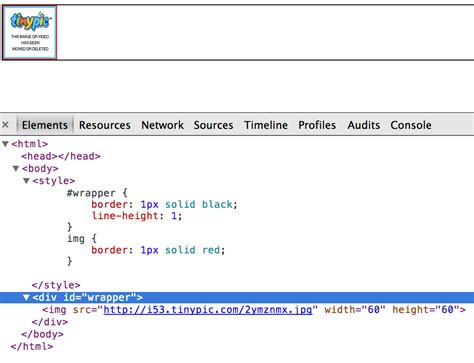Select the div id="wrapper" row

(x=237, y=297)
